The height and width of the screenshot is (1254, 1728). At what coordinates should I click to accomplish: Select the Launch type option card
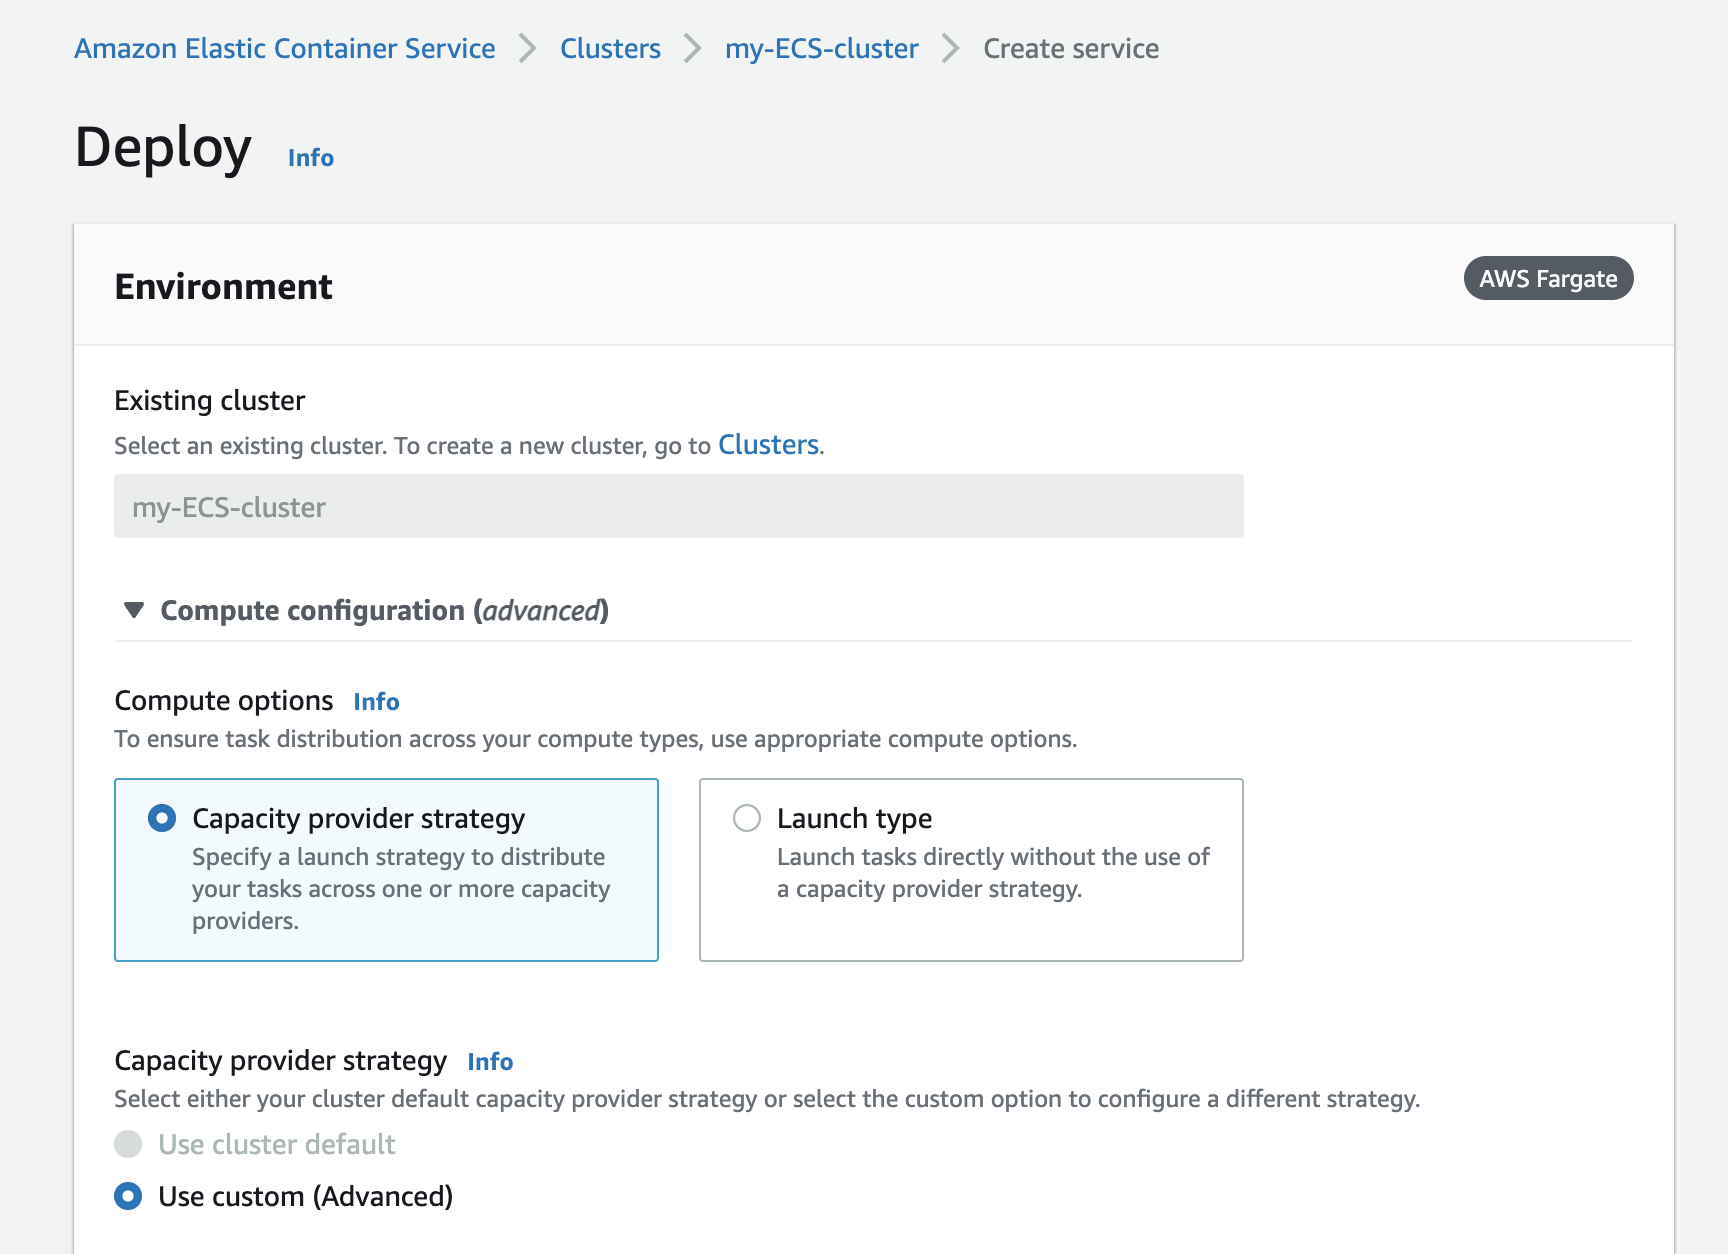[x=970, y=870]
